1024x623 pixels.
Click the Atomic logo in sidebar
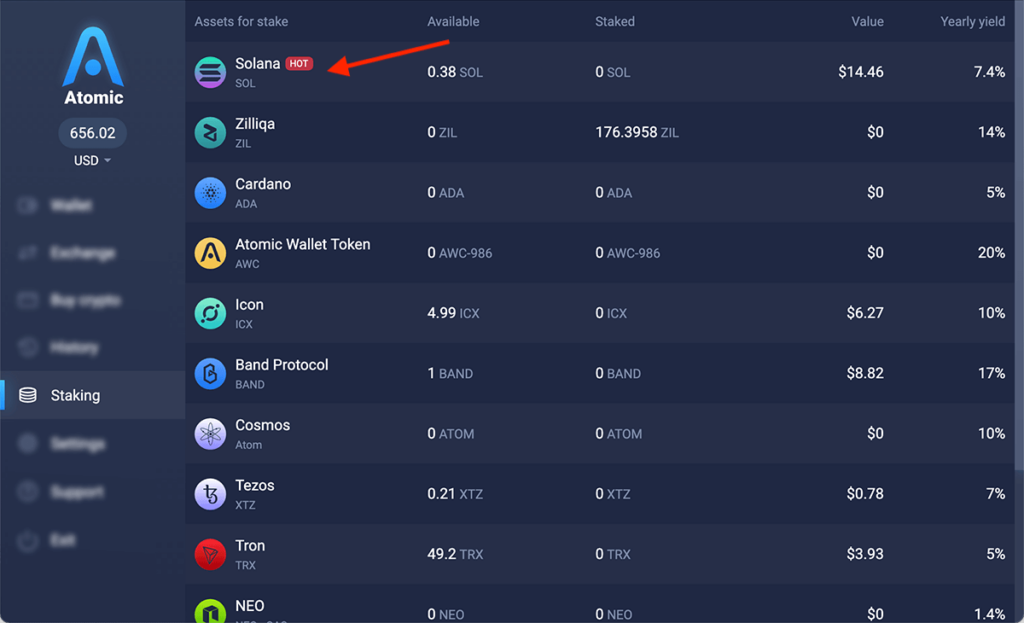coord(93,66)
